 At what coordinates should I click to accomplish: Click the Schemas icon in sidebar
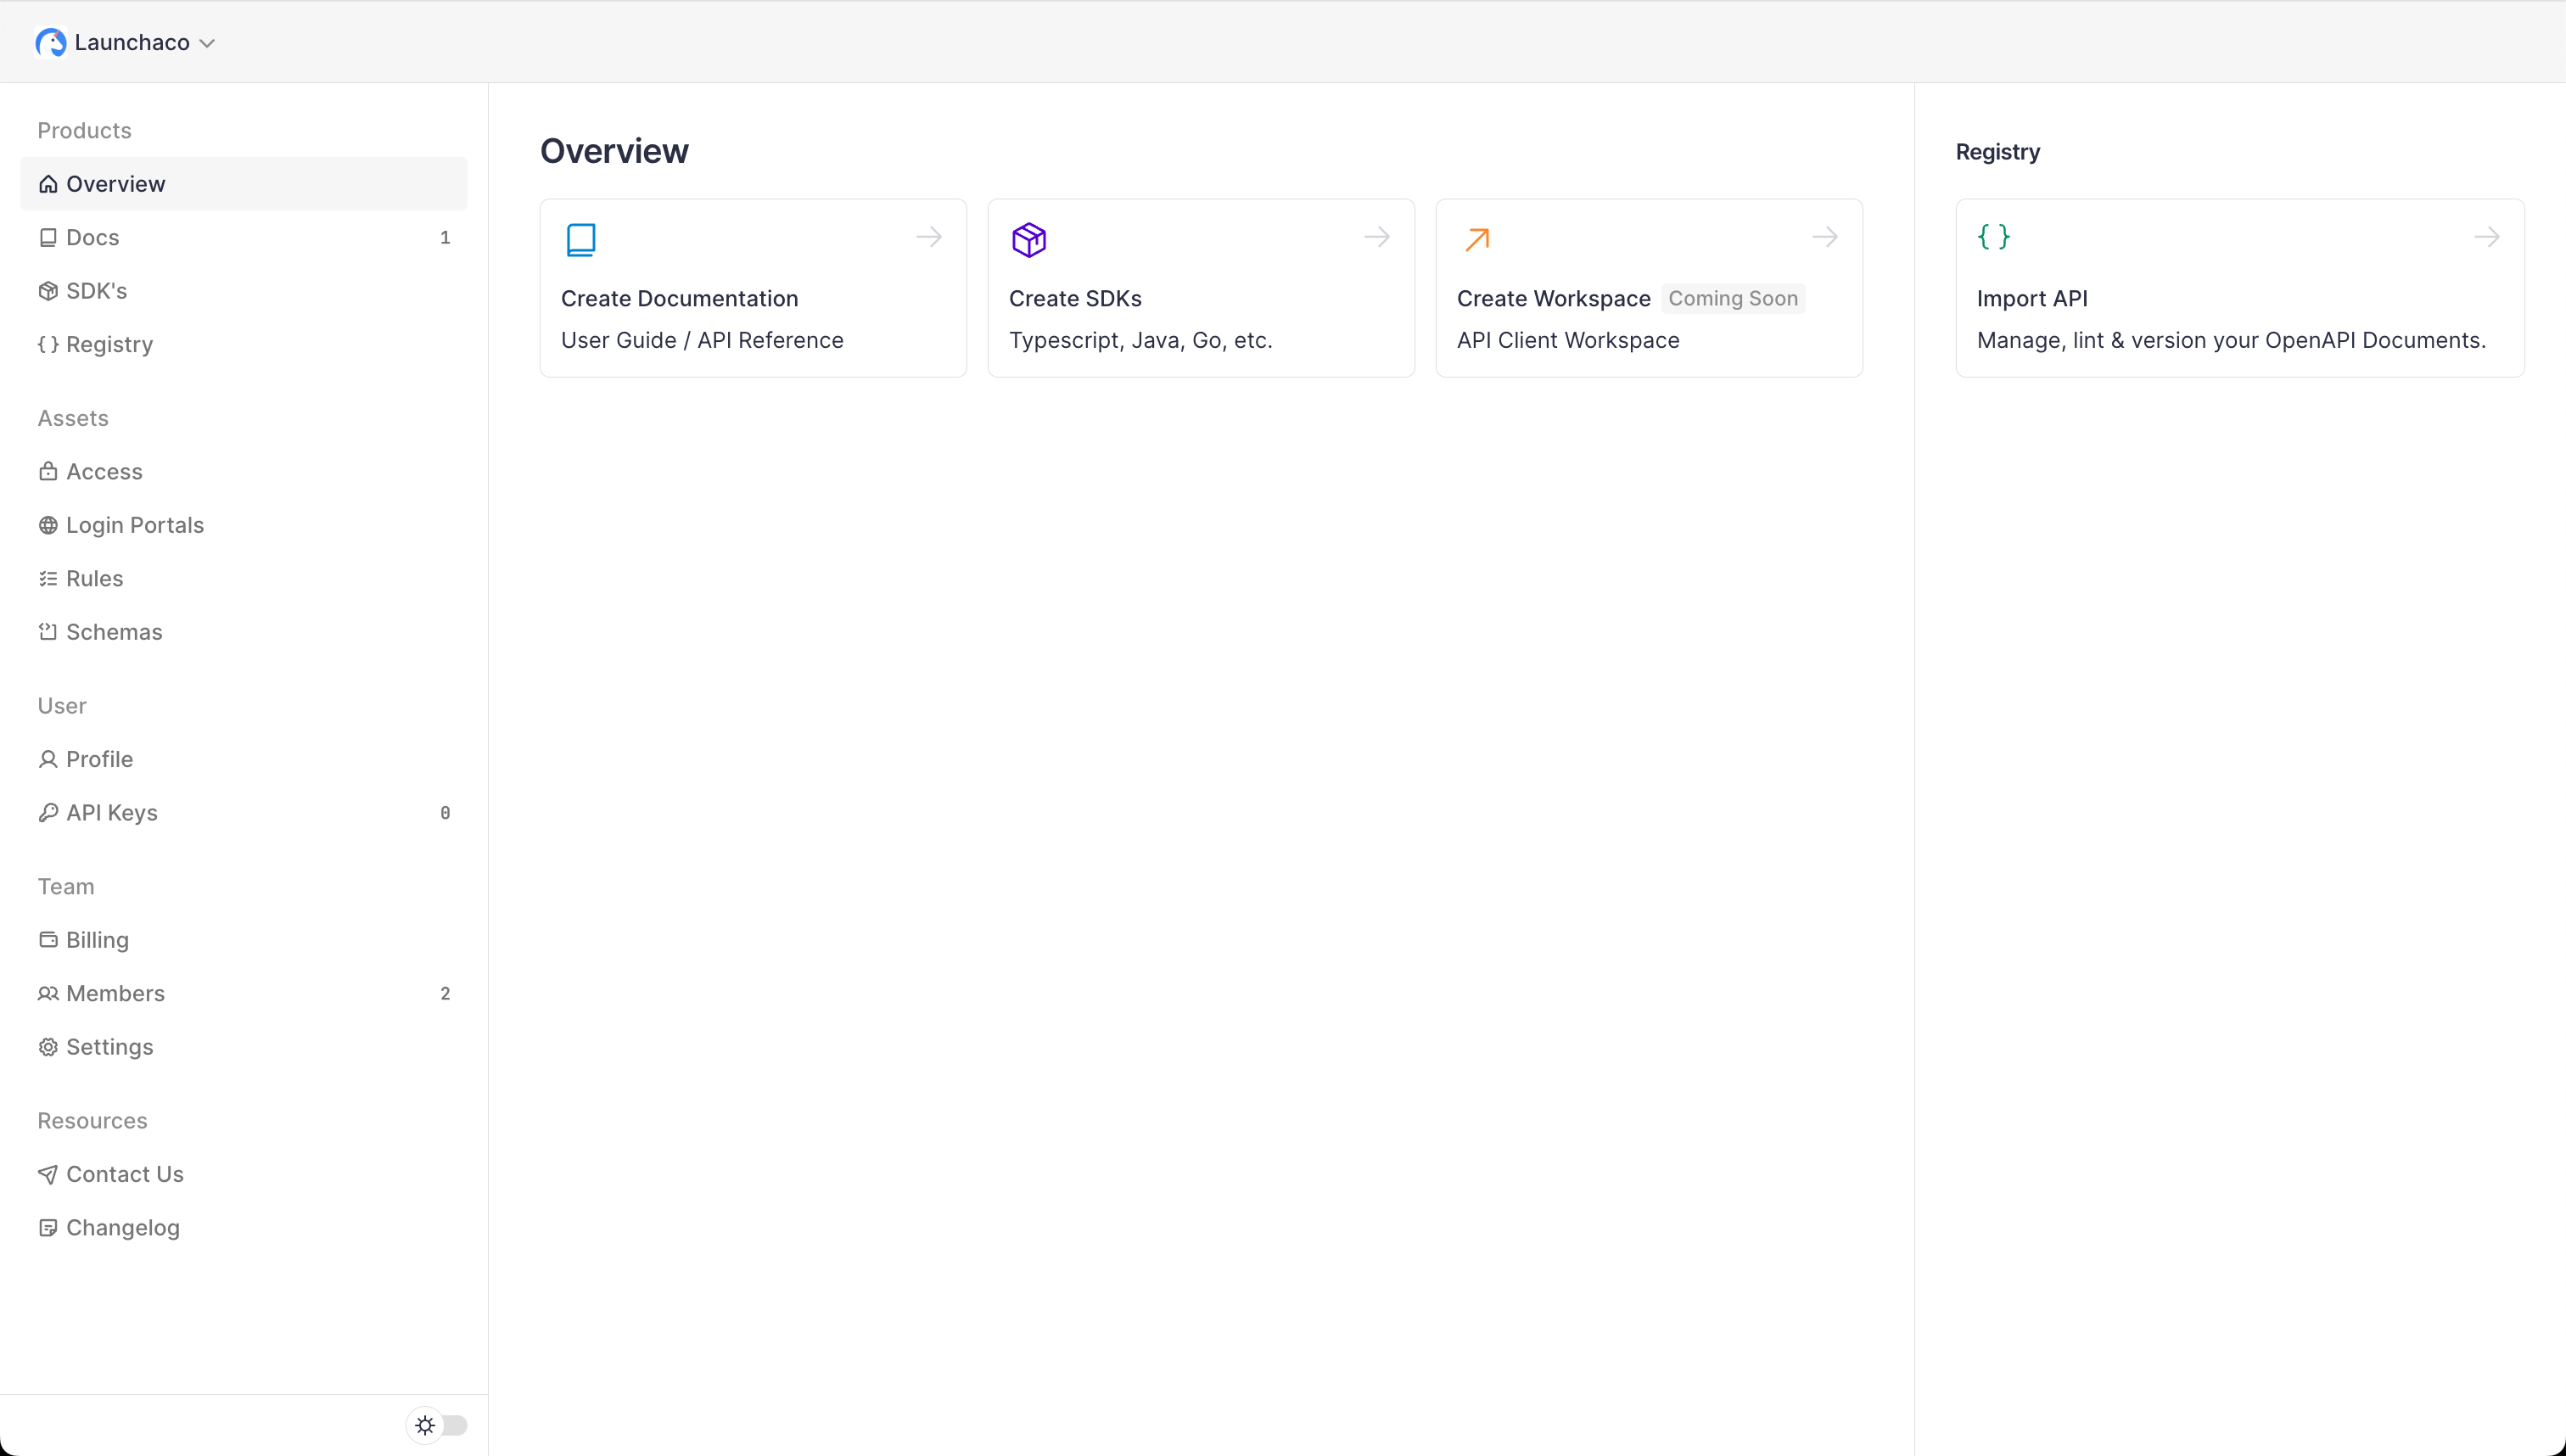pos(48,632)
